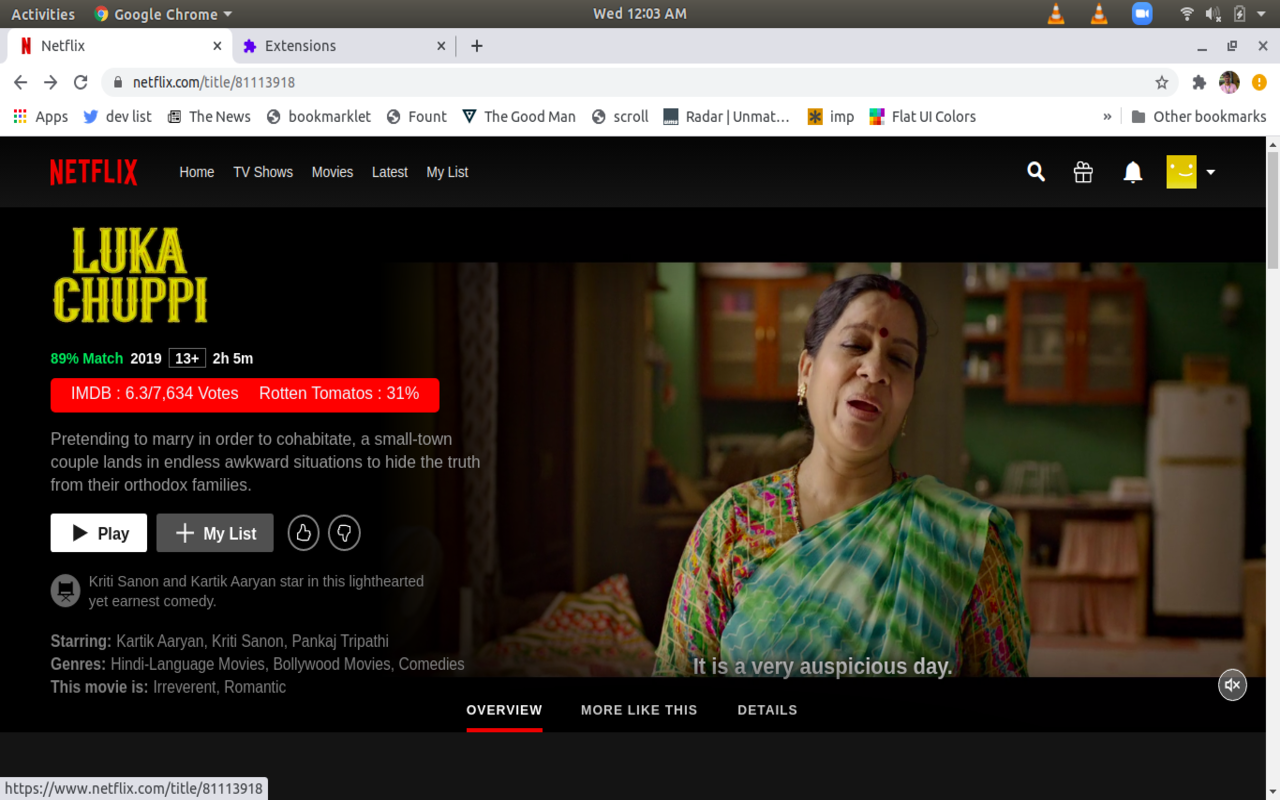Rate Luka Chuppi thumbs down
Screen dimensions: 1280x800
[344, 533]
